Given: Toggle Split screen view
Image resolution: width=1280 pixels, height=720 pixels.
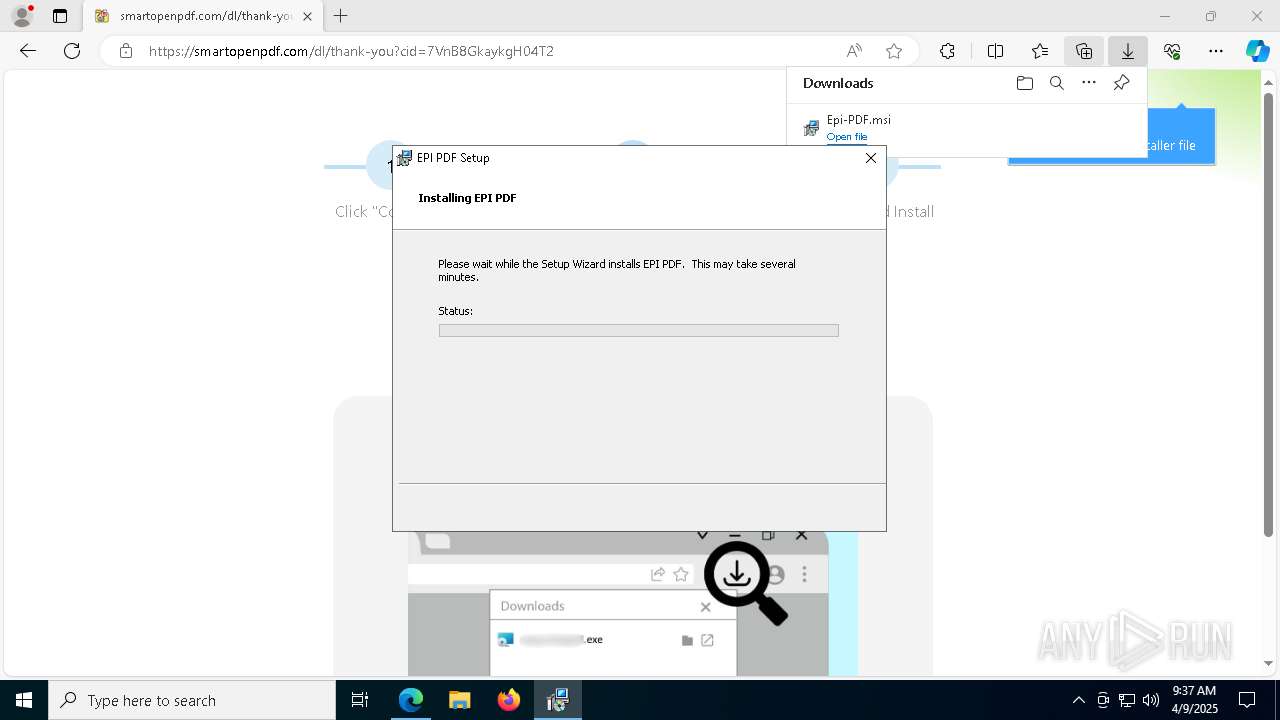Looking at the screenshot, I should 995,51.
